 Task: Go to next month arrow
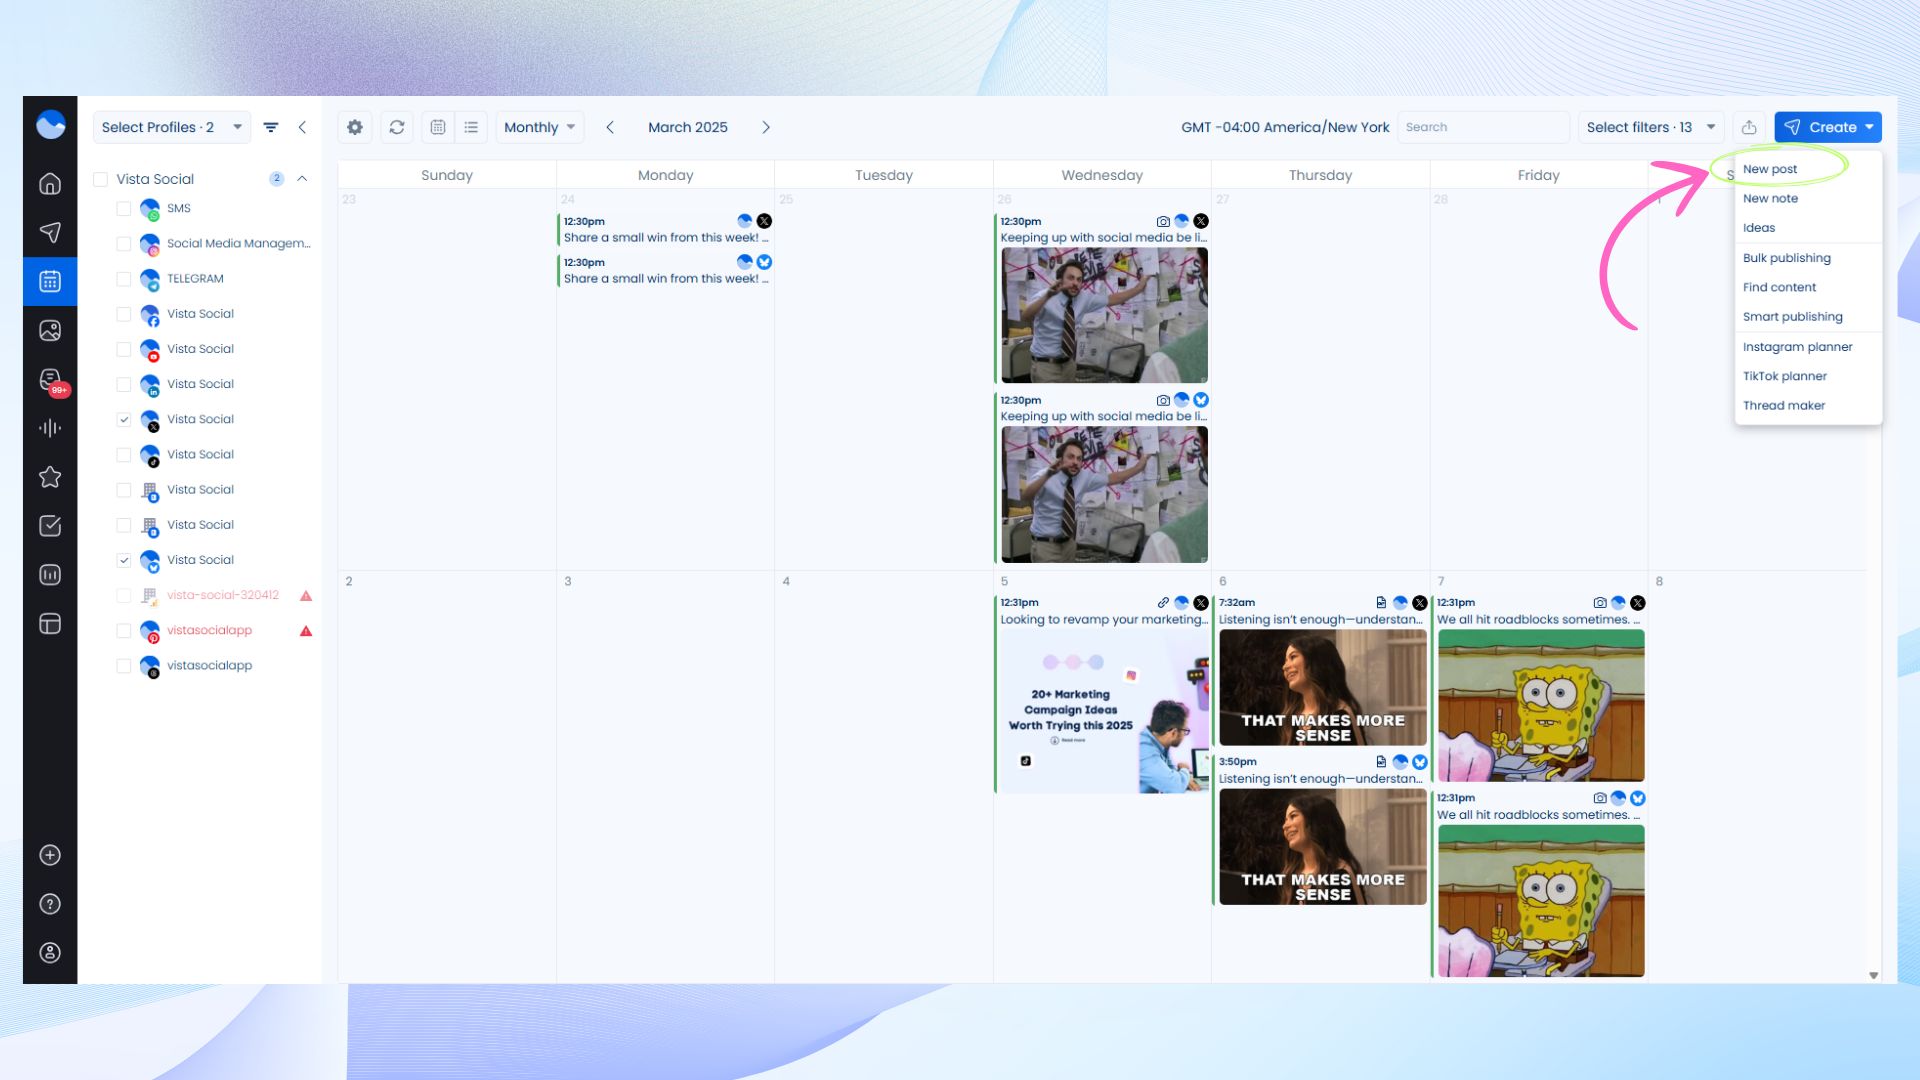tap(766, 127)
